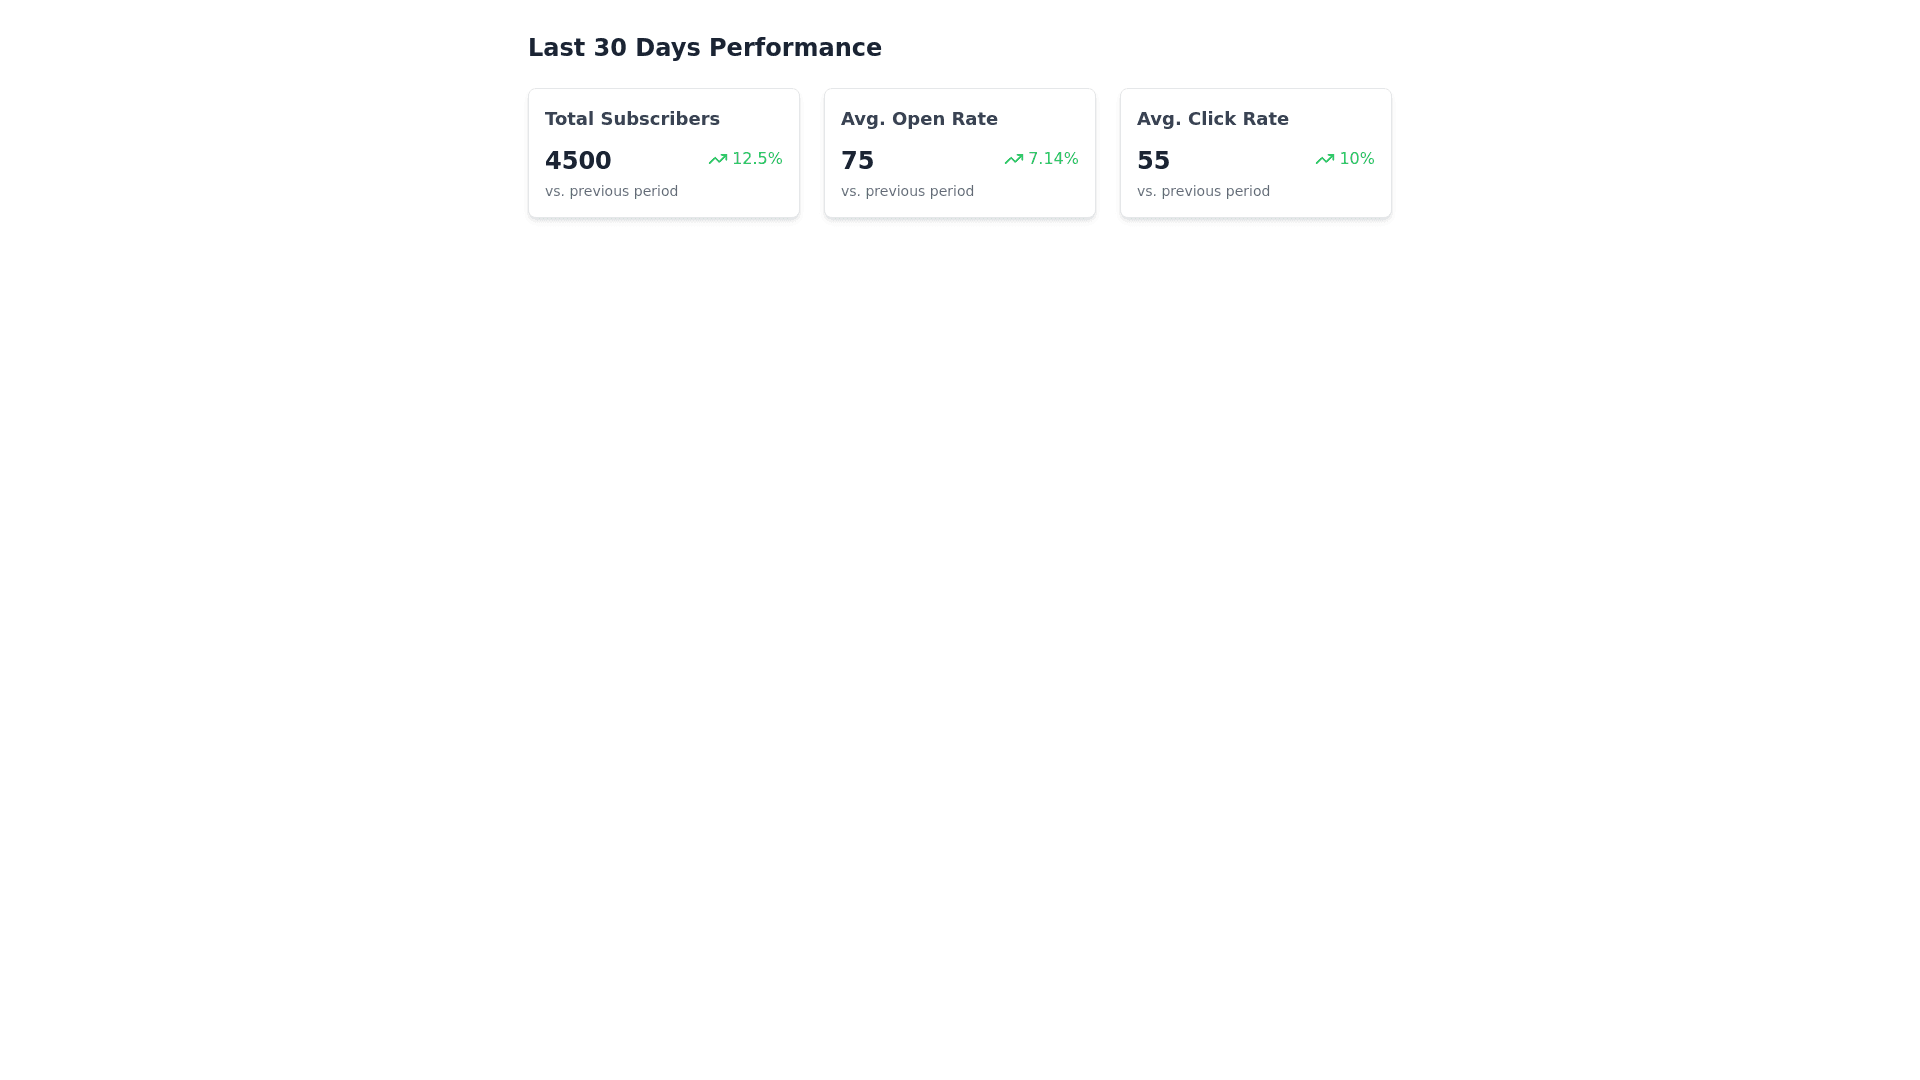The height and width of the screenshot is (1080, 1920).
Task: Click the Last 30 Days Performance heading
Action: [x=704, y=48]
